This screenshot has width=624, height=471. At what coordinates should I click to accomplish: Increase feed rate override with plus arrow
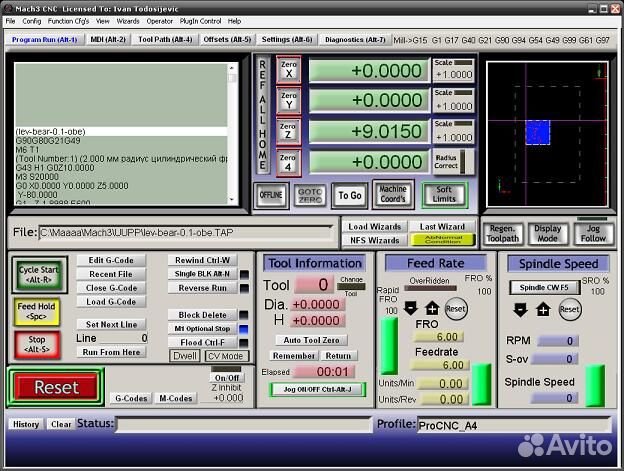point(432,308)
